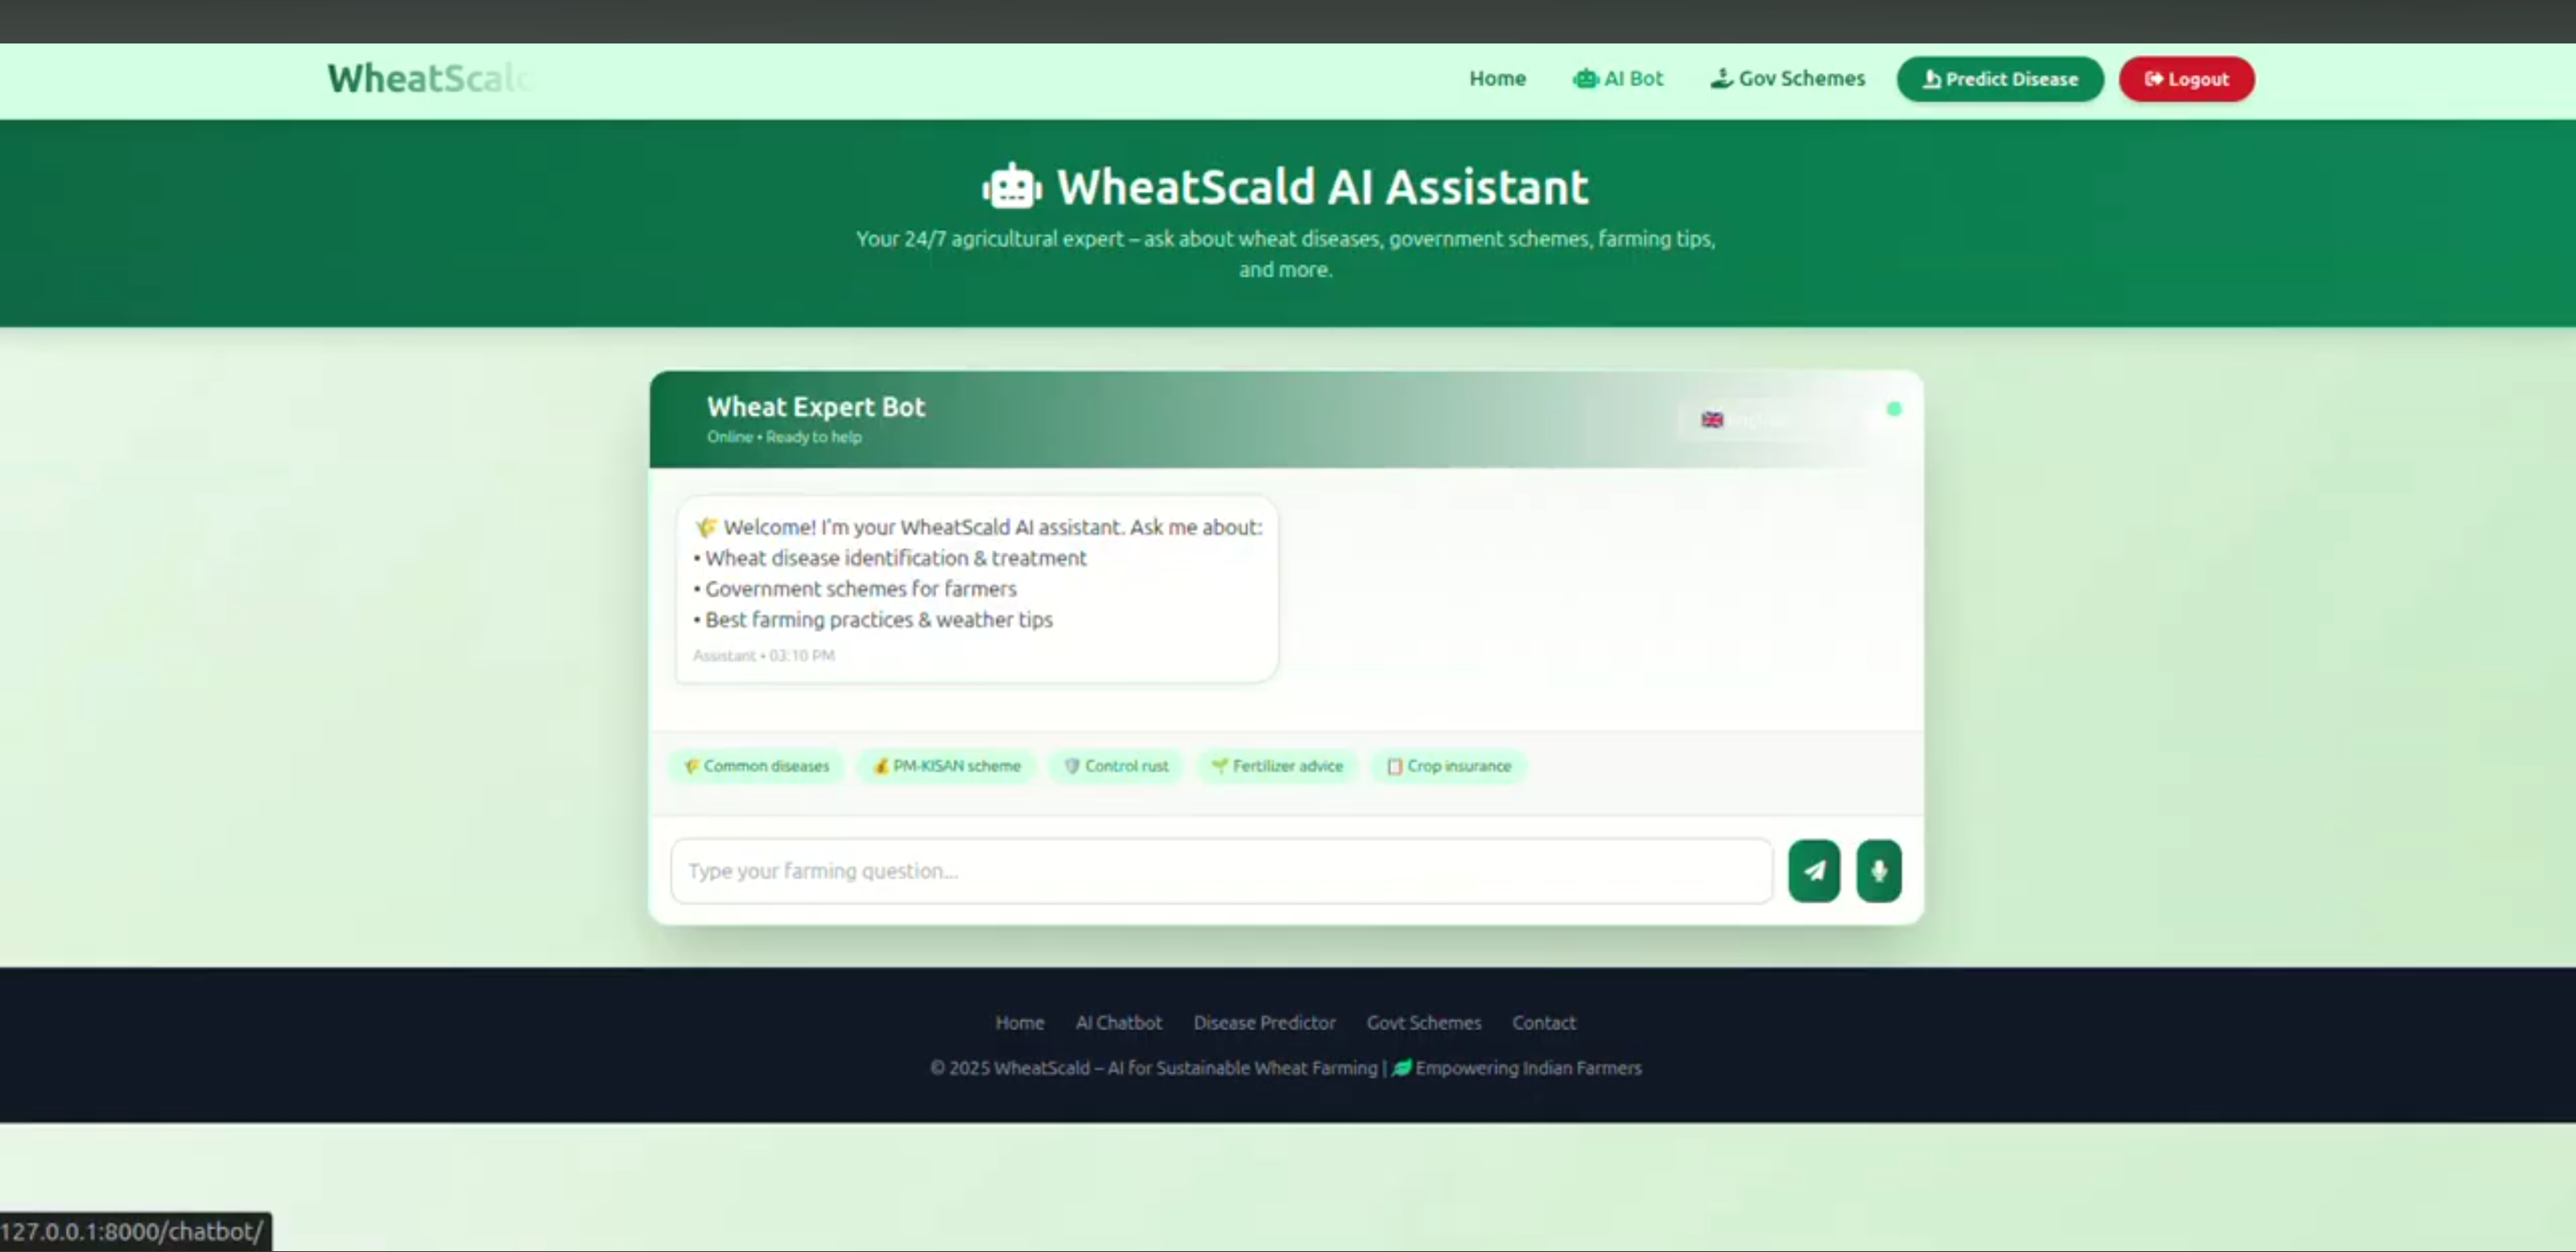Go to Home in navbar

coord(1497,78)
